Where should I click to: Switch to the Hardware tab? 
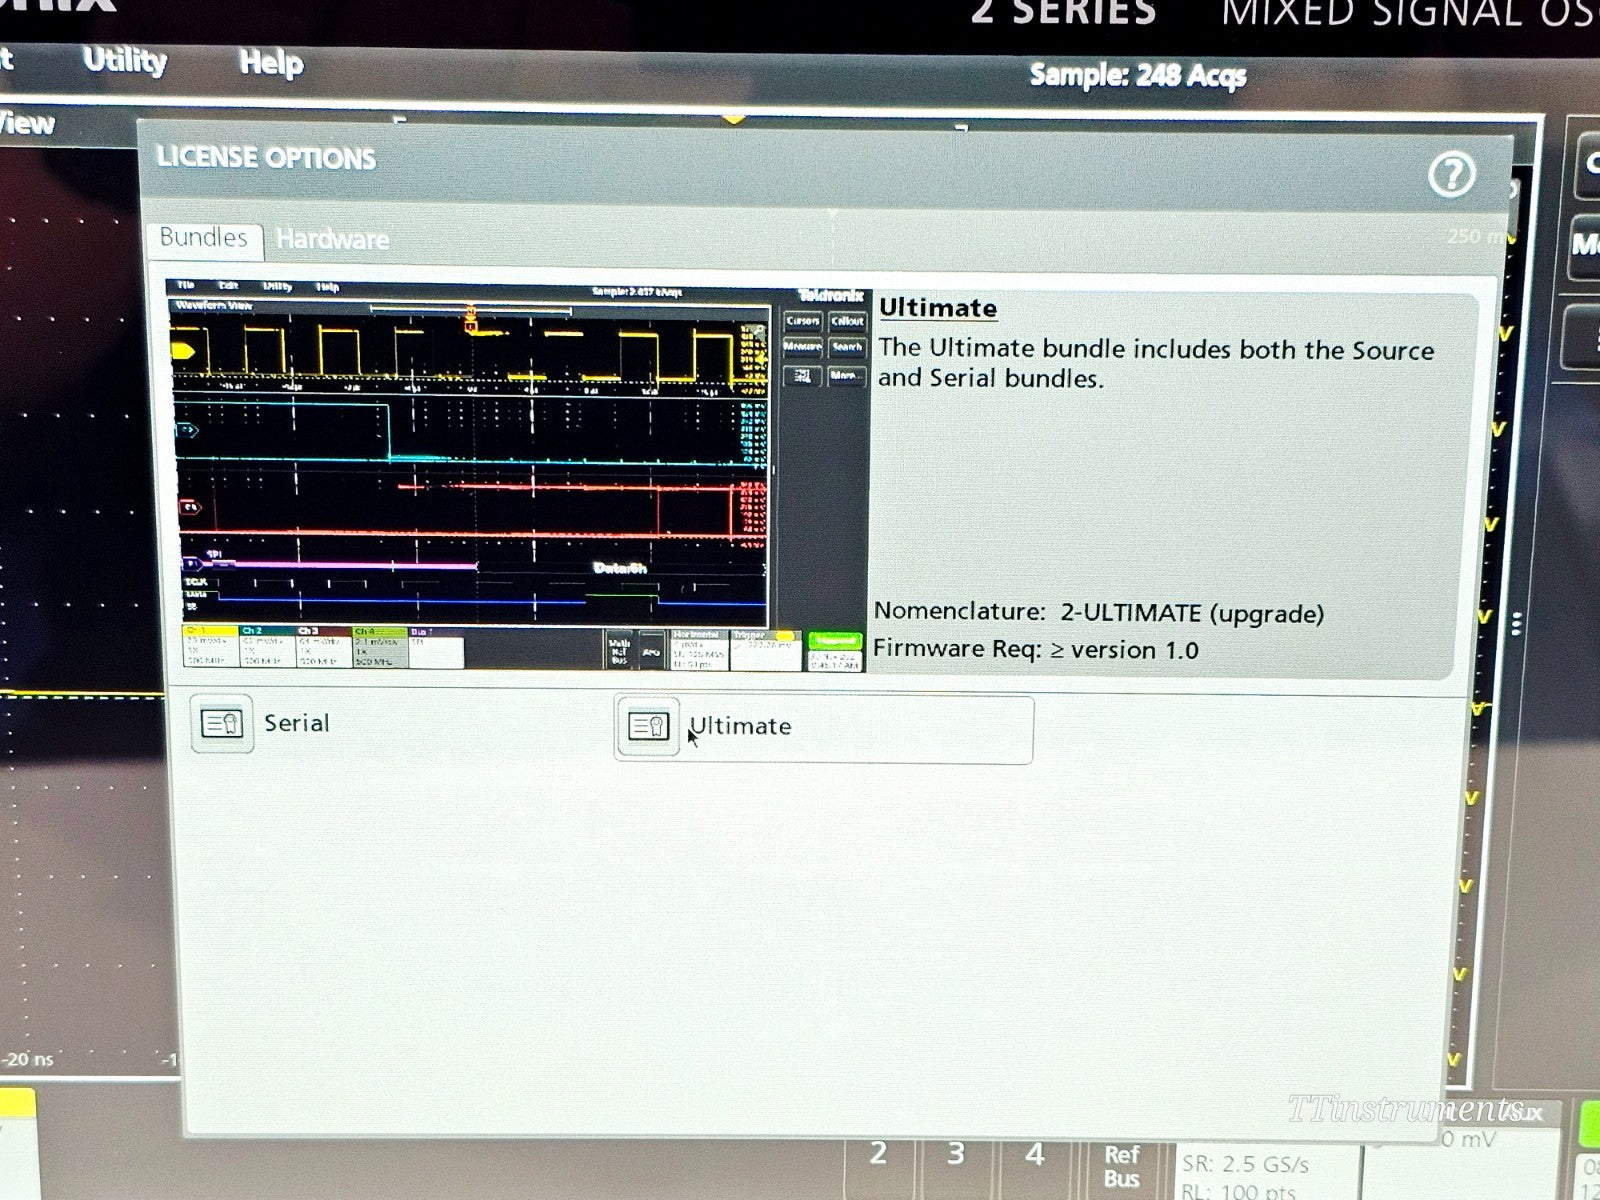click(332, 239)
